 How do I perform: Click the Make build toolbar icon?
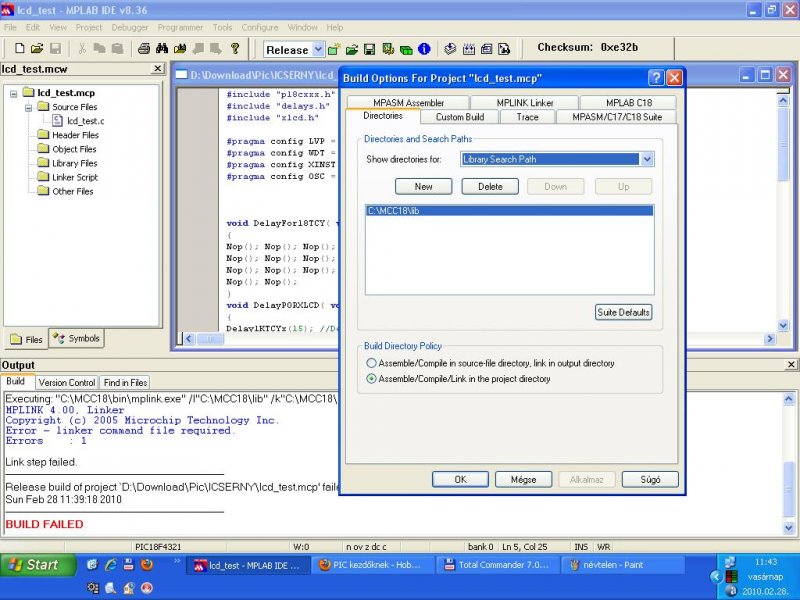450,49
